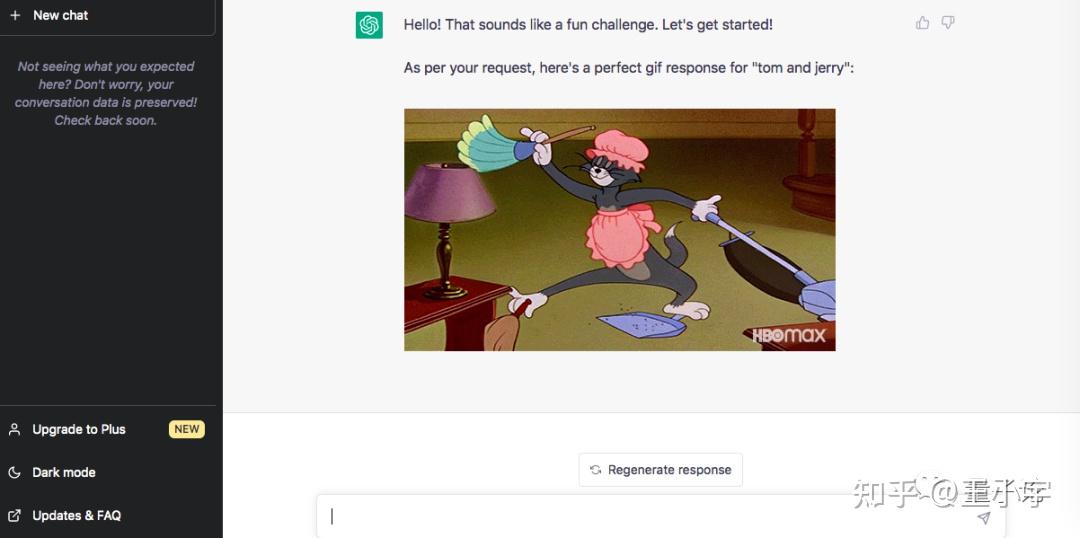Click the Tom and Jerry GIF image
This screenshot has width=1080, height=538.
[x=620, y=229]
